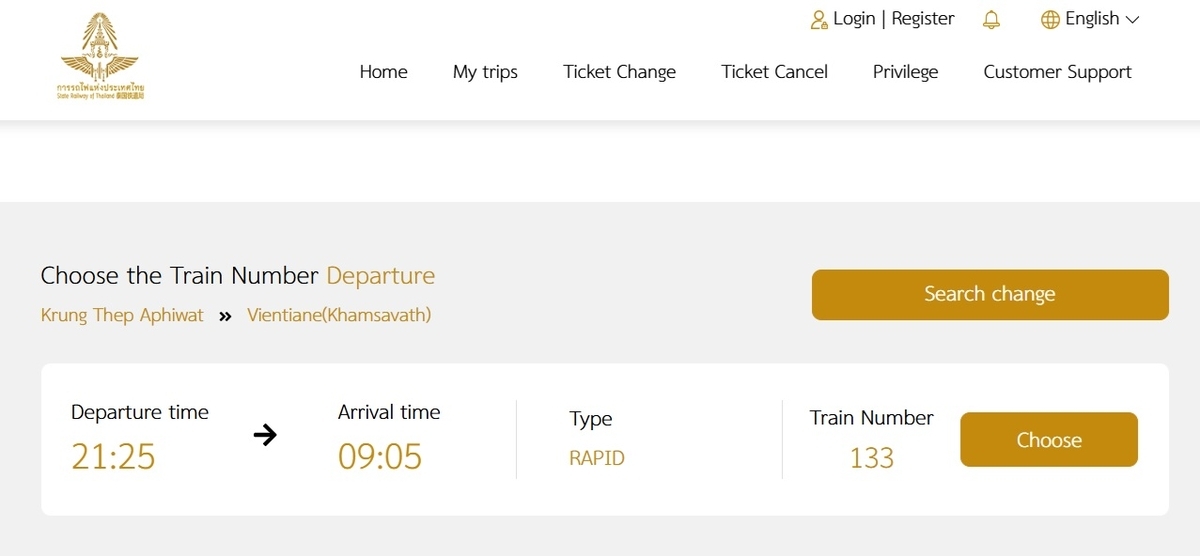
Task: Click the State Railway of Thailand logo
Action: point(100,56)
